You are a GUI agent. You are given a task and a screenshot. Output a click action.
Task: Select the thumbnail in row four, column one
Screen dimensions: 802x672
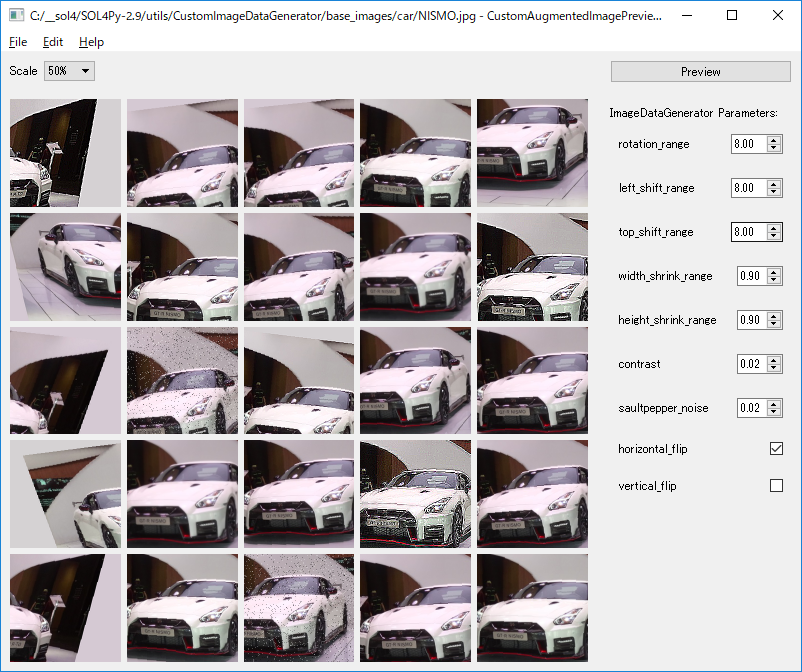pos(65,495)
